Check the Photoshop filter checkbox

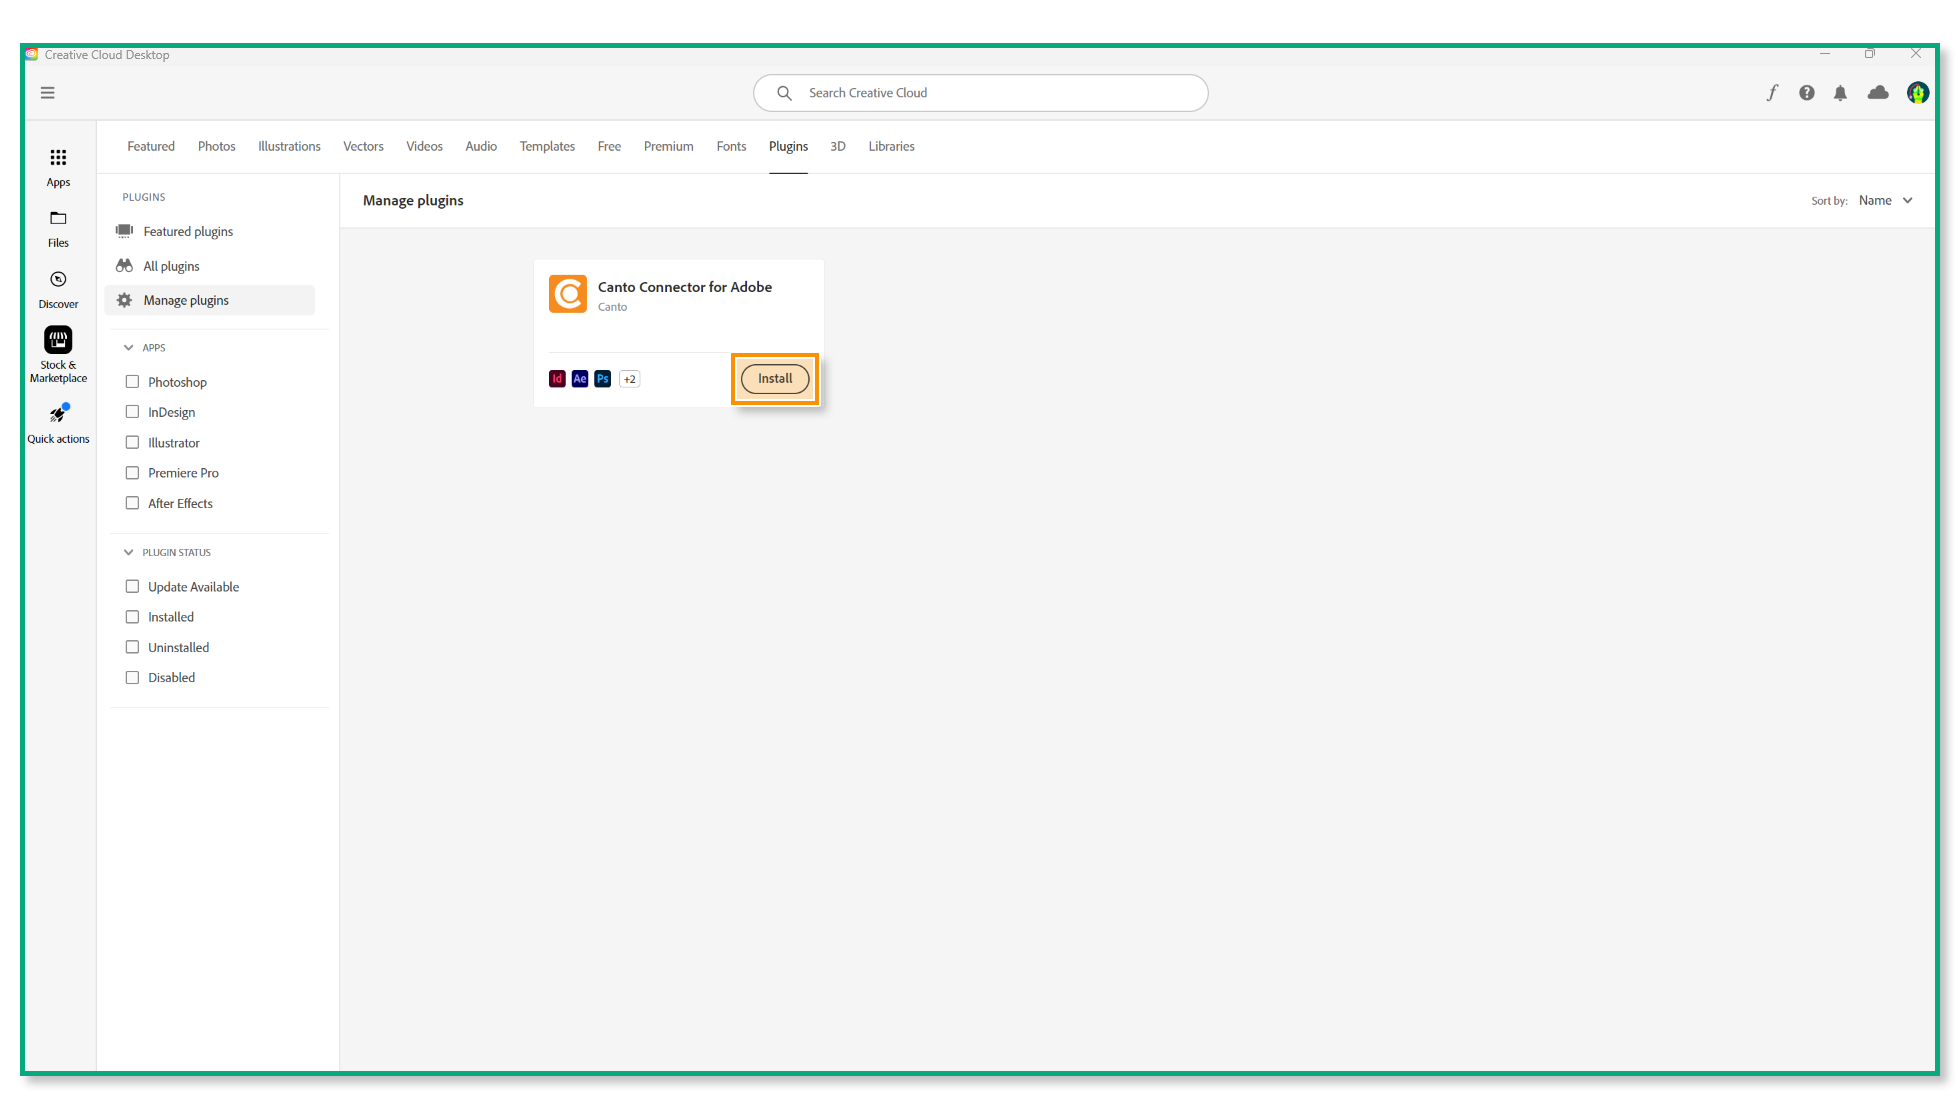point(132,382)
